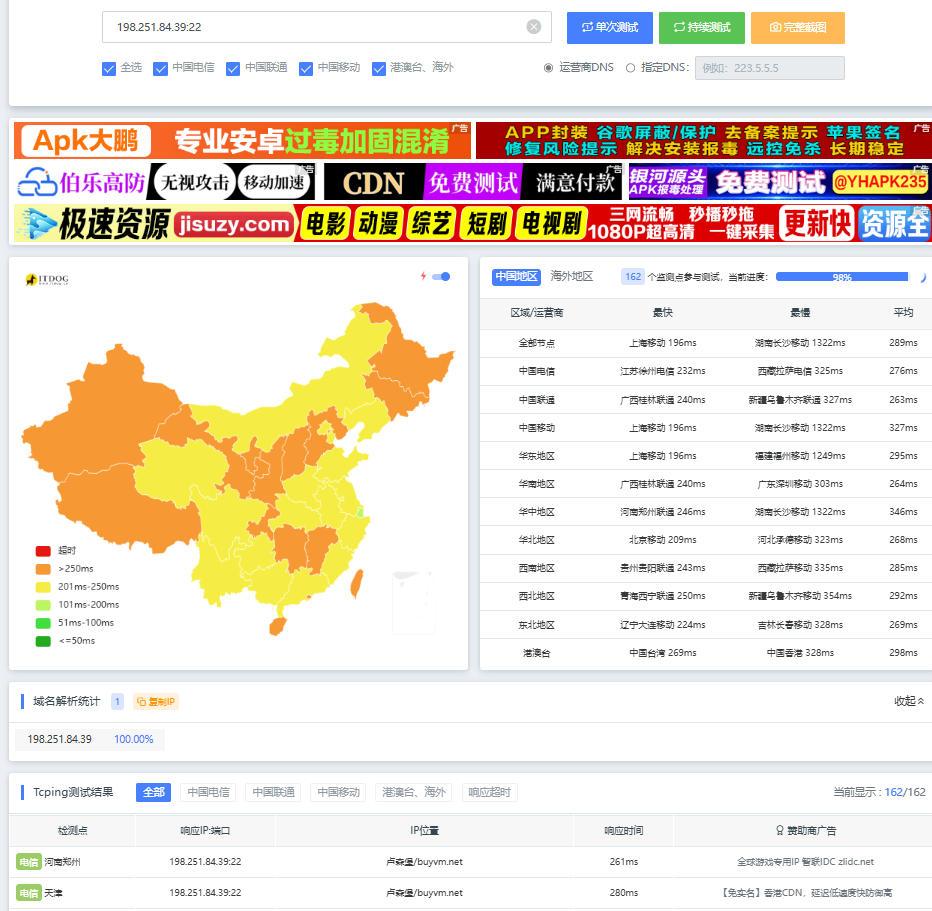Viewport: 932px width, 911px height.
Task: Toggle the 中国电信 checkbox
Action: (x=160, y=69)
